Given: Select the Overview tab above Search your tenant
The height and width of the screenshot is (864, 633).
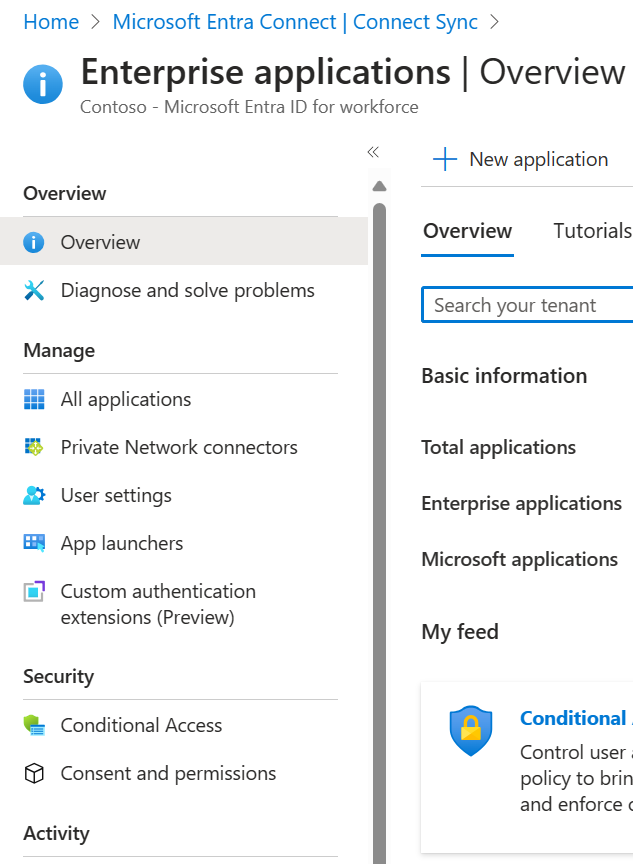Looking at the screenshot, I should [x=467, y=230].
